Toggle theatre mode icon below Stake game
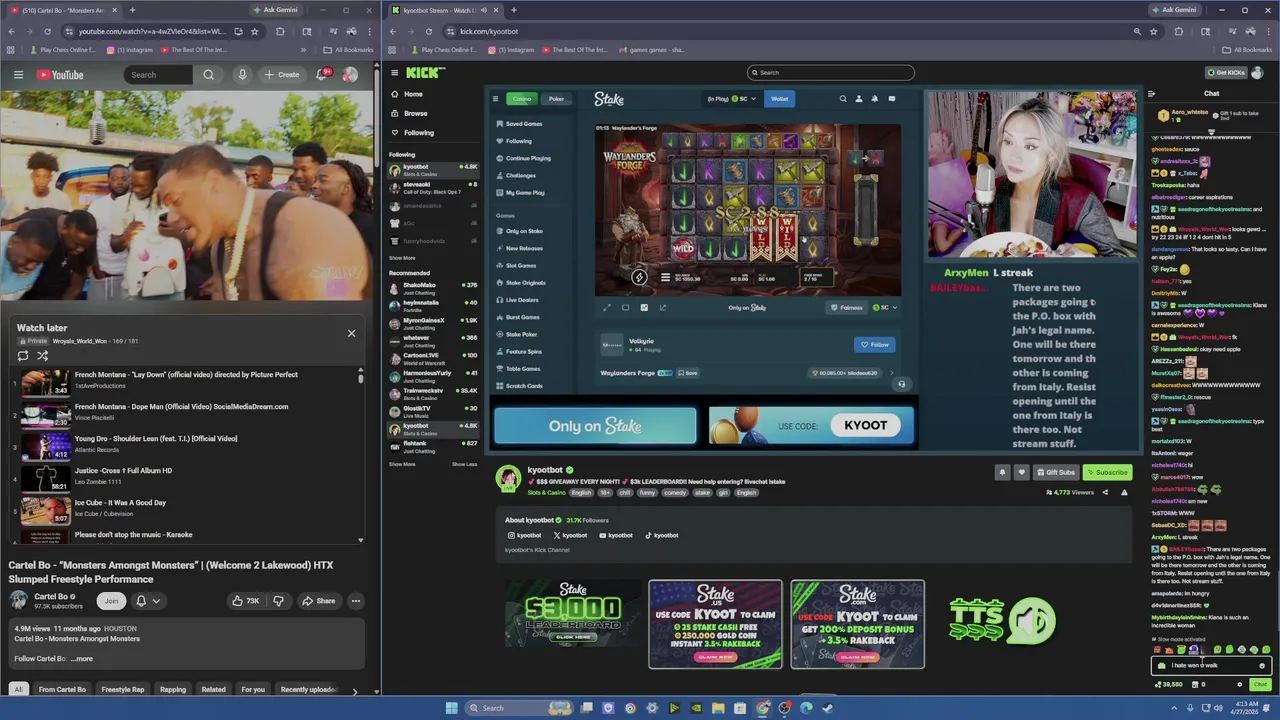This screenshot has height=720, width=1280. [x=626, y=308]
